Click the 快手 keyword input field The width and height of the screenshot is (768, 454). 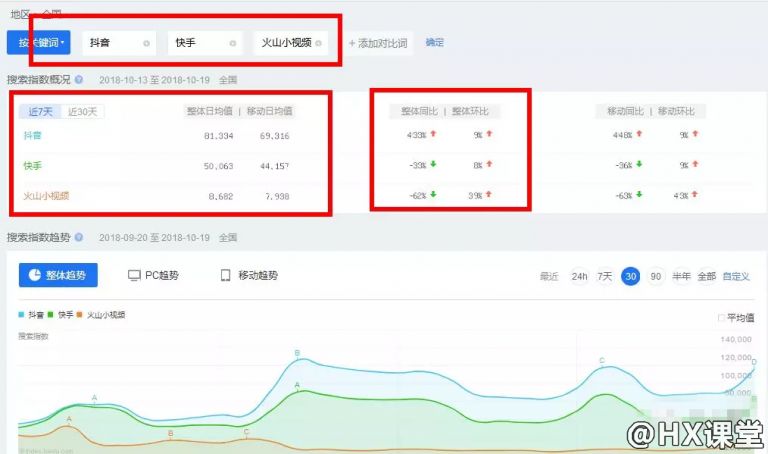click(x=205, y=43)
